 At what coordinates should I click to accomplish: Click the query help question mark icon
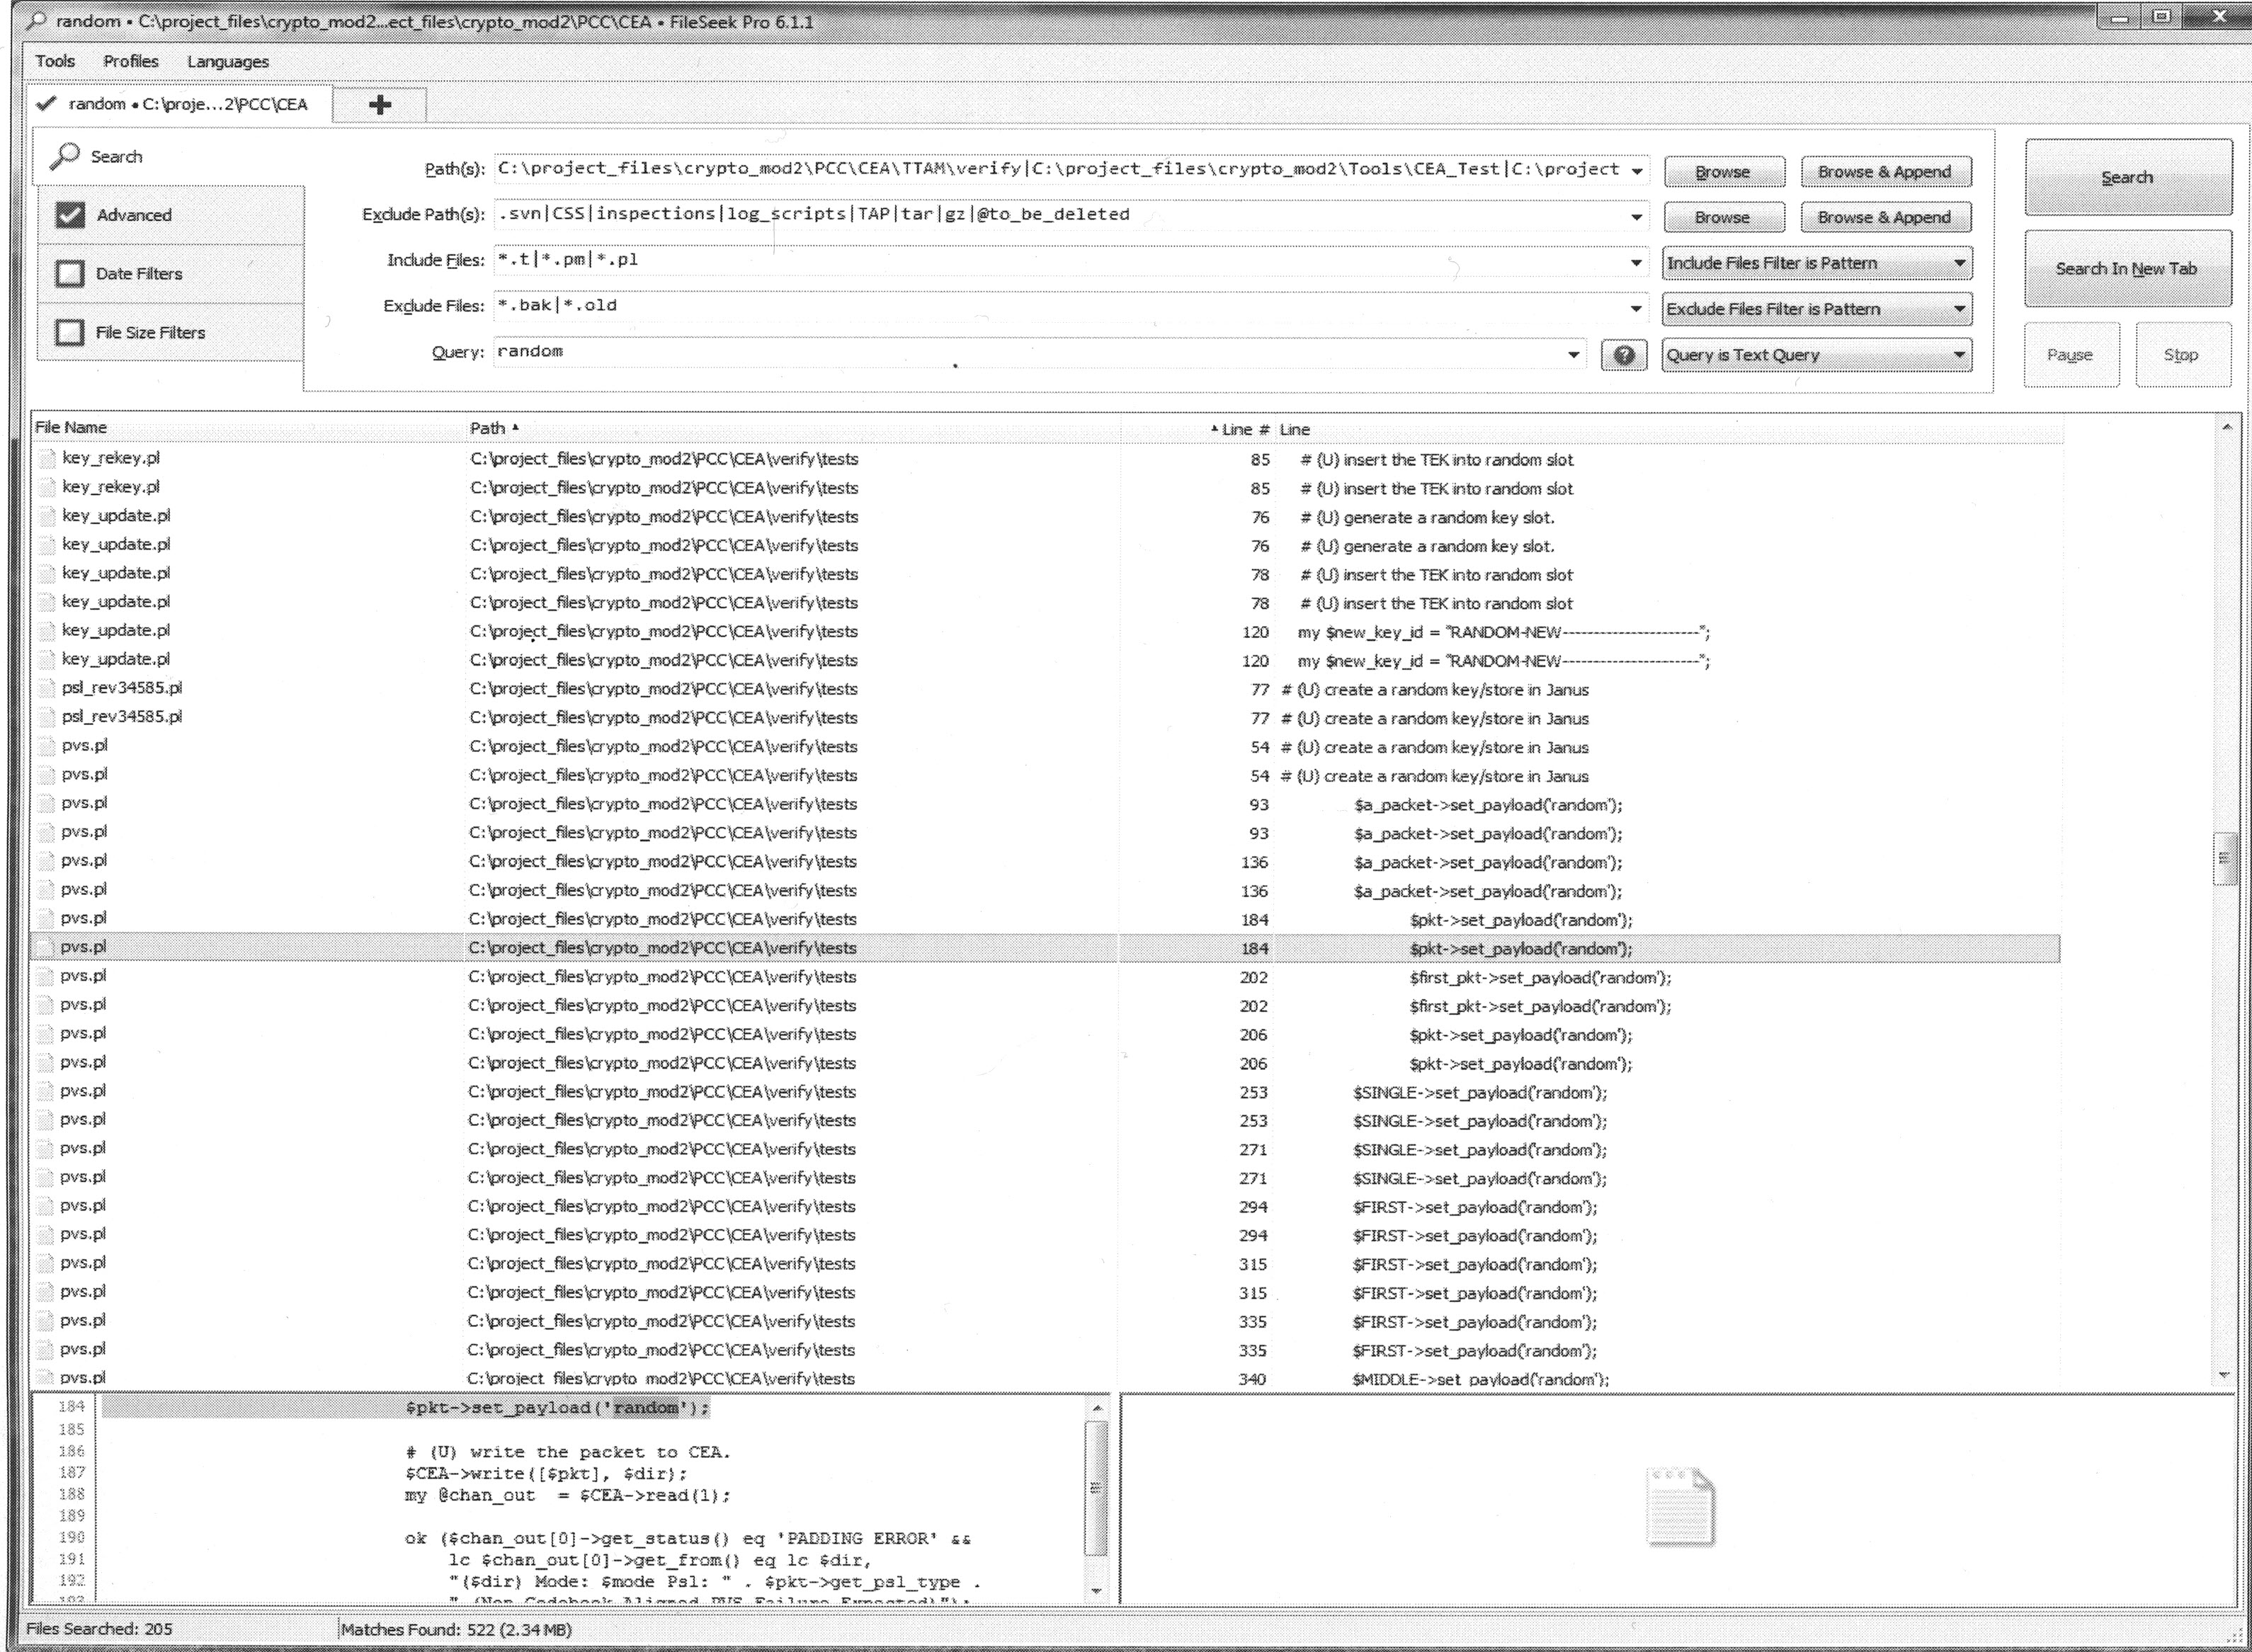click(x=1624, y=355)
